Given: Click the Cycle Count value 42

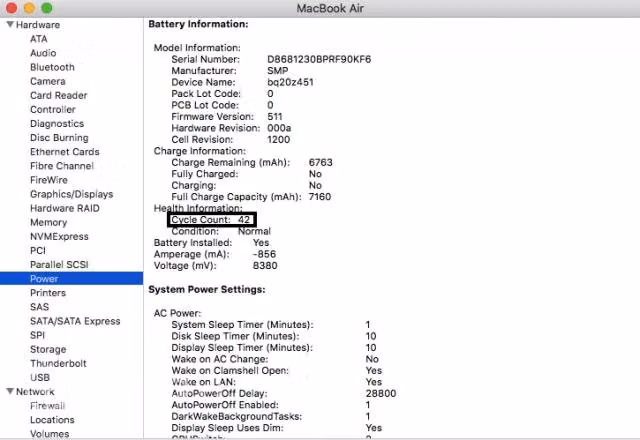Looking at the screenshot, I should coord(244,220).
